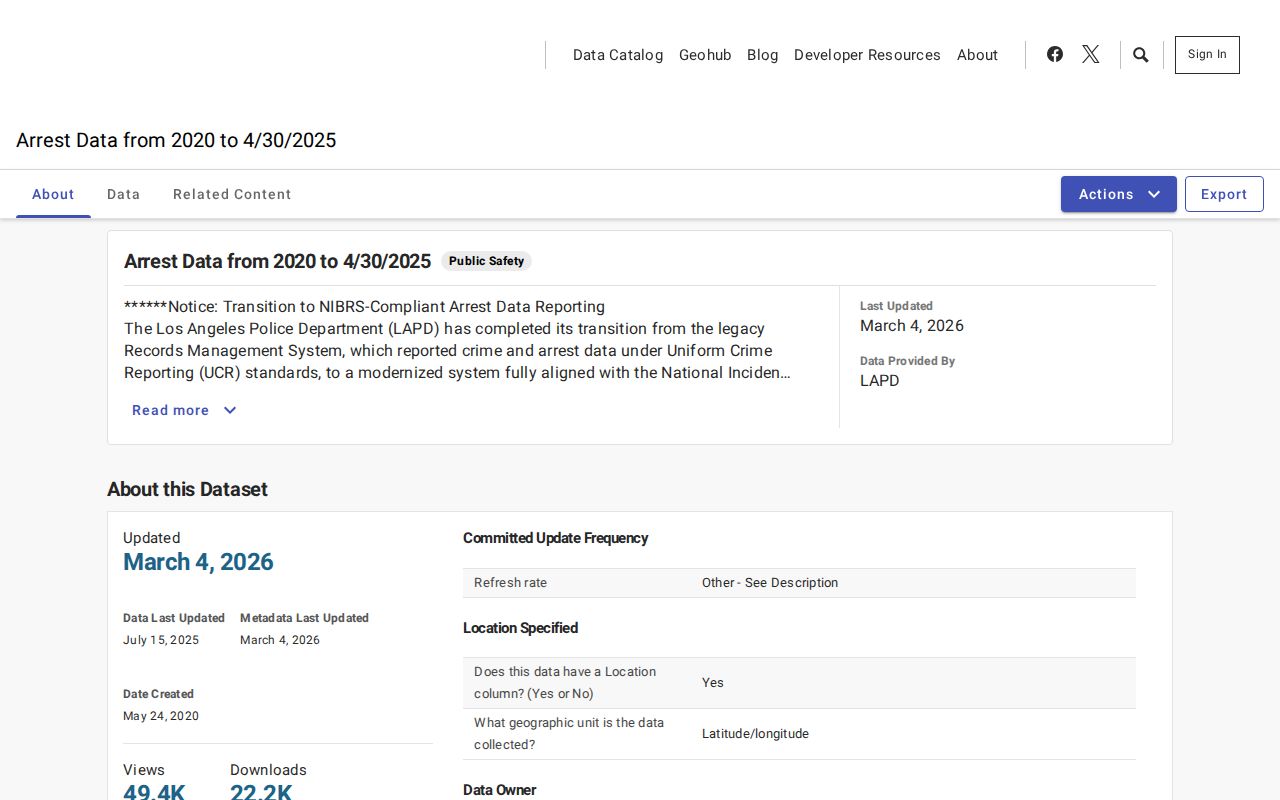The height and width of the screenshot is (800, 1280).
Task: Open the X (Twitter) icon link
Action: click(1091, 54)
